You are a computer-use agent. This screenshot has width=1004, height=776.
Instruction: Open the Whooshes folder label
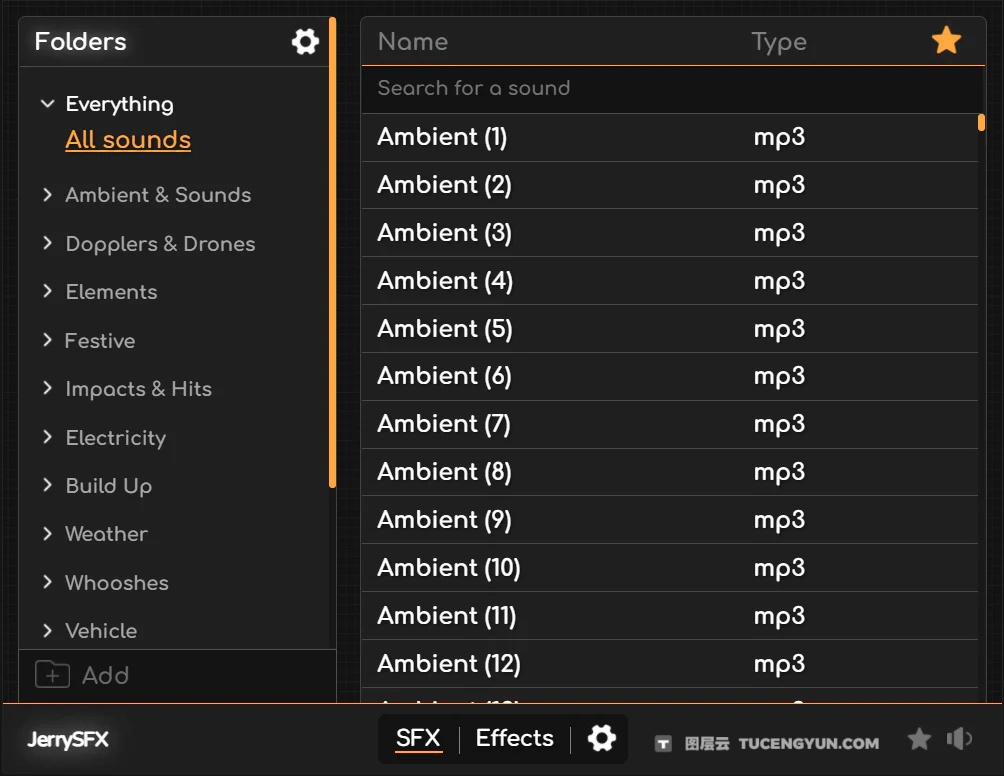point(117,583)
